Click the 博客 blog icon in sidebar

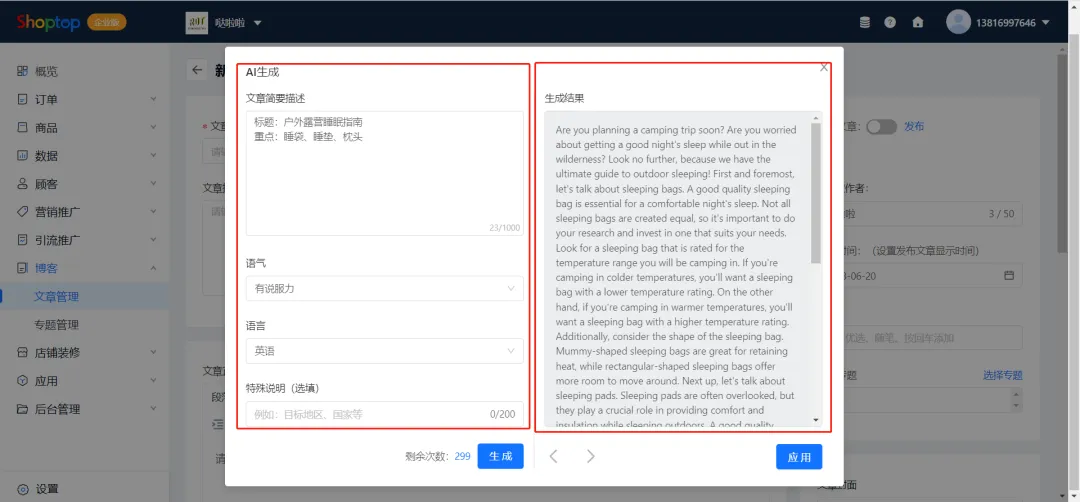pyautogui.click(x=23, y=268)
